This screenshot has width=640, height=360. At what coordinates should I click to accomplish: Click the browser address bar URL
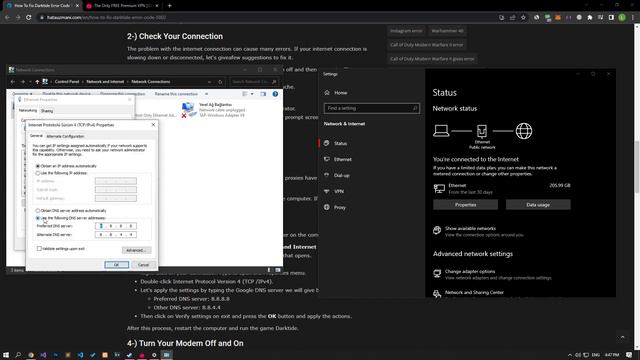(106, 18)
